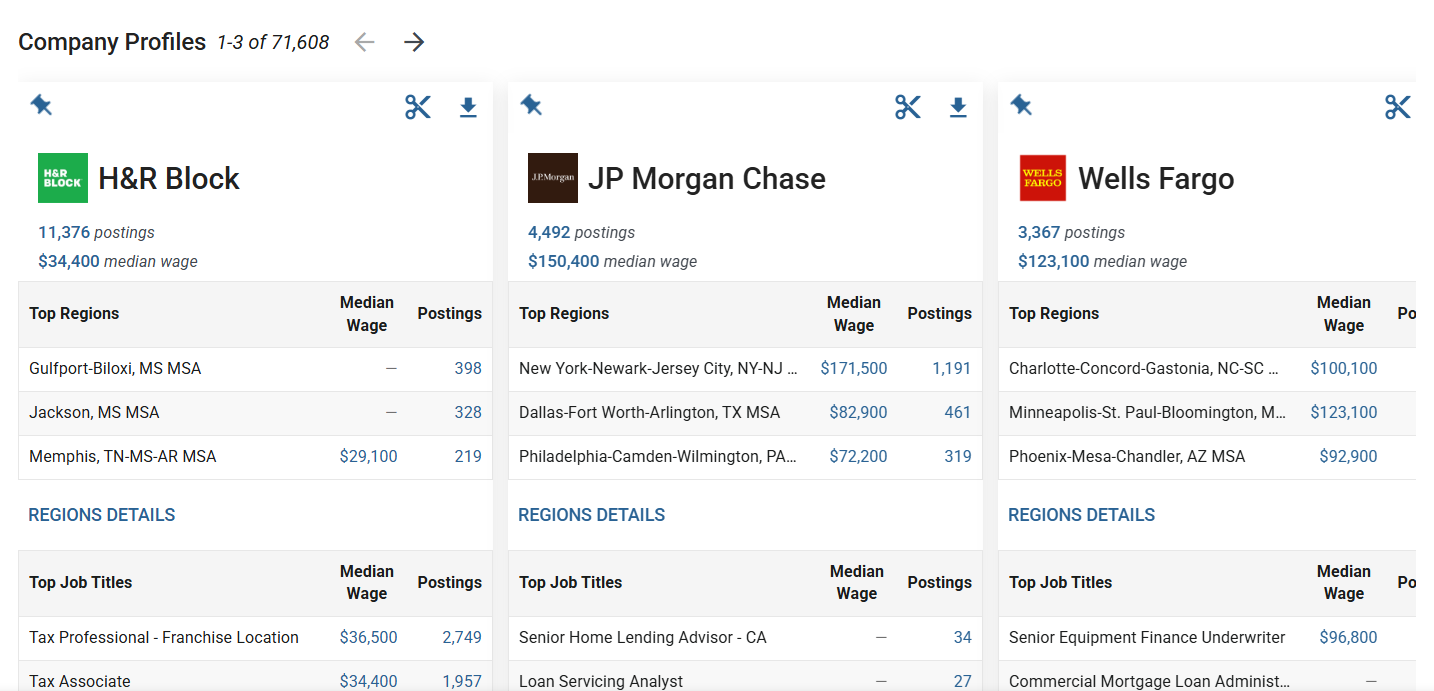This screenshot has width=1434, height=691.
Task: Go to next page of company profiles
Action: pyautogui.click(x=414, y=42)
